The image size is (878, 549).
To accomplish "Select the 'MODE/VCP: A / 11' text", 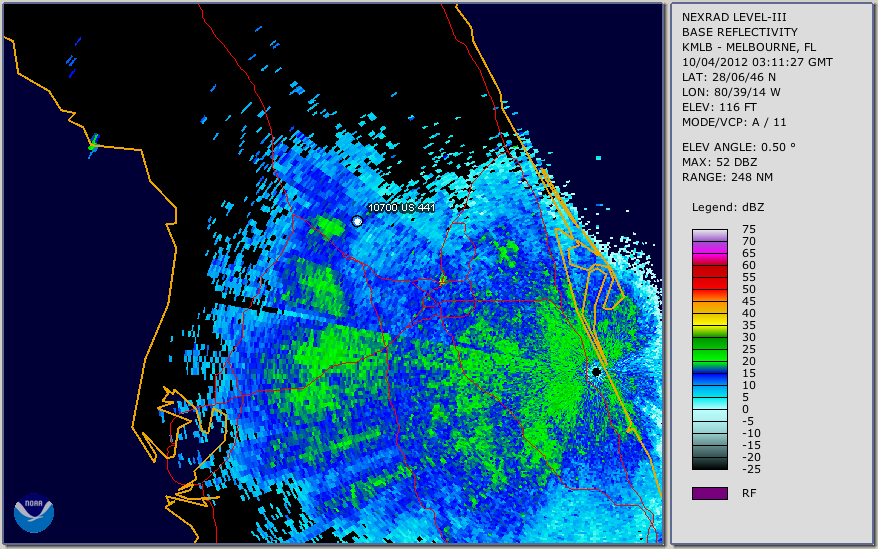I will [x=734, y=122].
